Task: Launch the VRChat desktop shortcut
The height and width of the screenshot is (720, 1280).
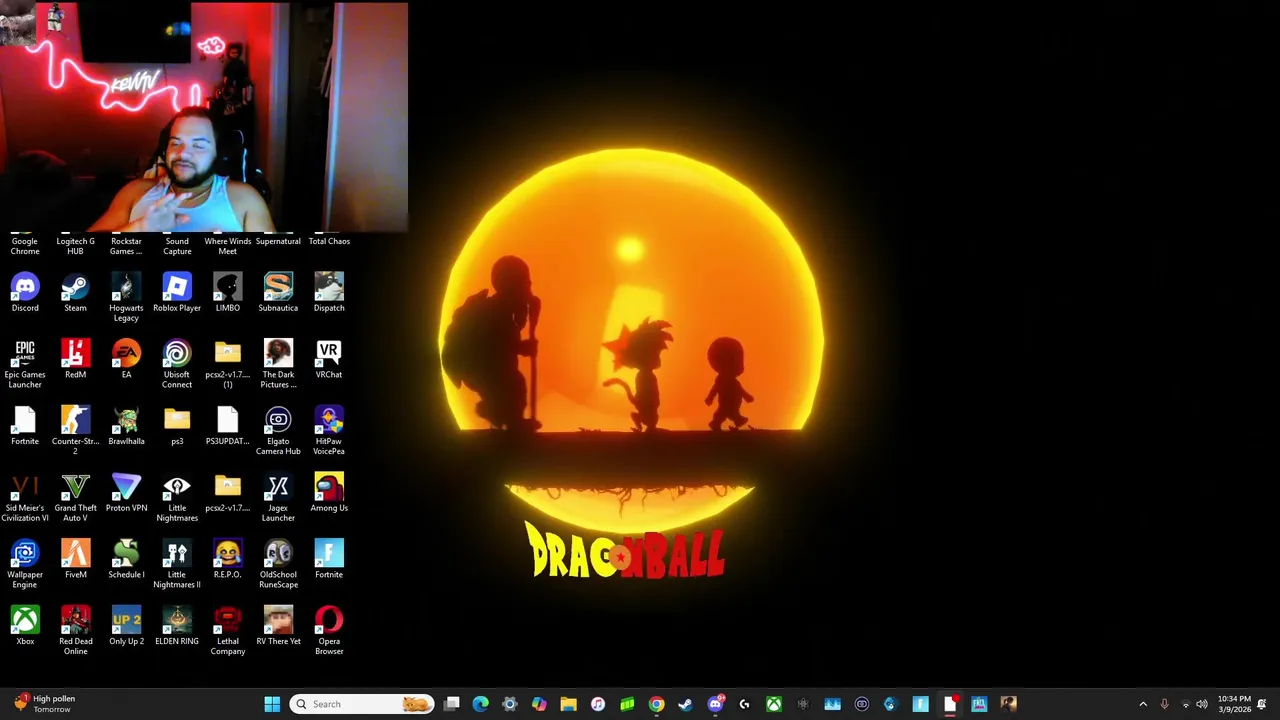Action: pyautogui.click(x=329, y=359)
